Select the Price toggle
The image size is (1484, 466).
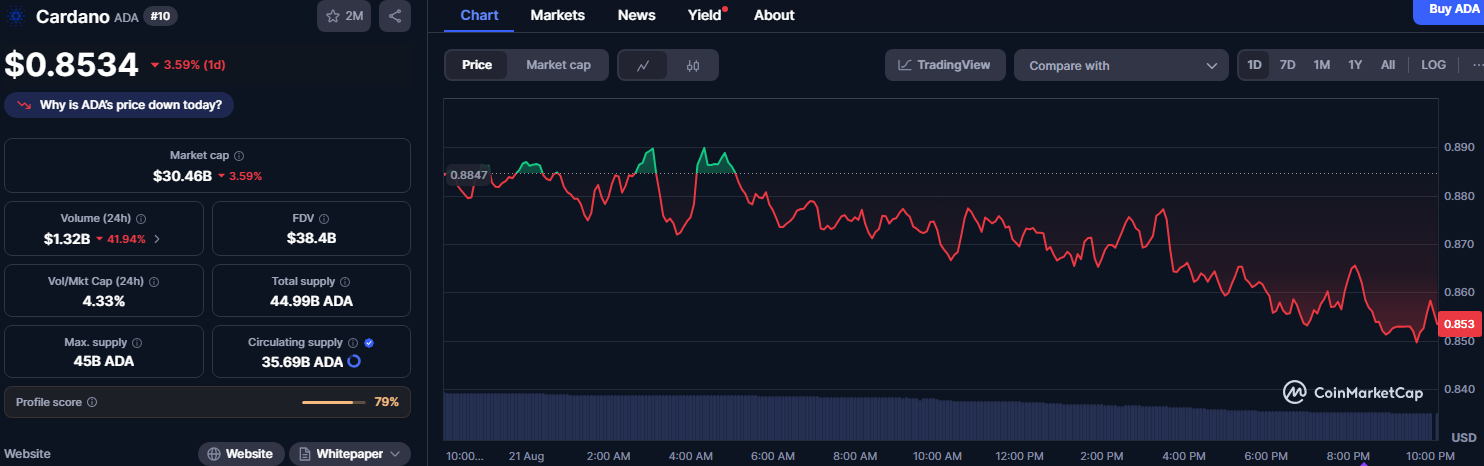point(477,65)
